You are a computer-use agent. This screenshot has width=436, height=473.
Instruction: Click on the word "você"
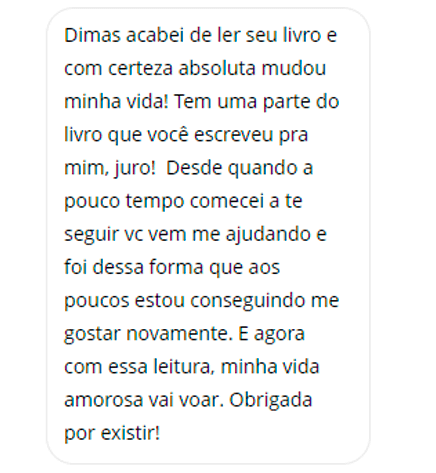pos(168,134)
